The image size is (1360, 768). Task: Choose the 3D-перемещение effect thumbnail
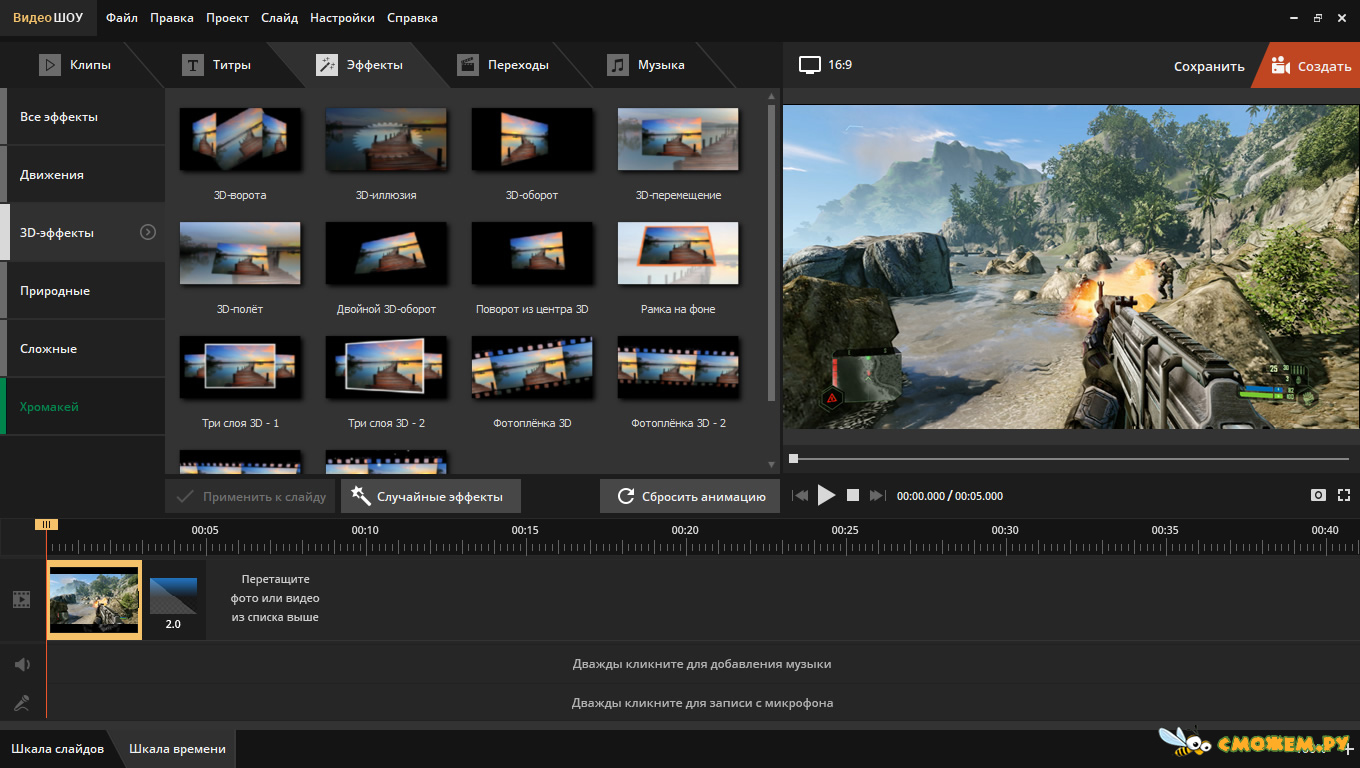[678, 139]
